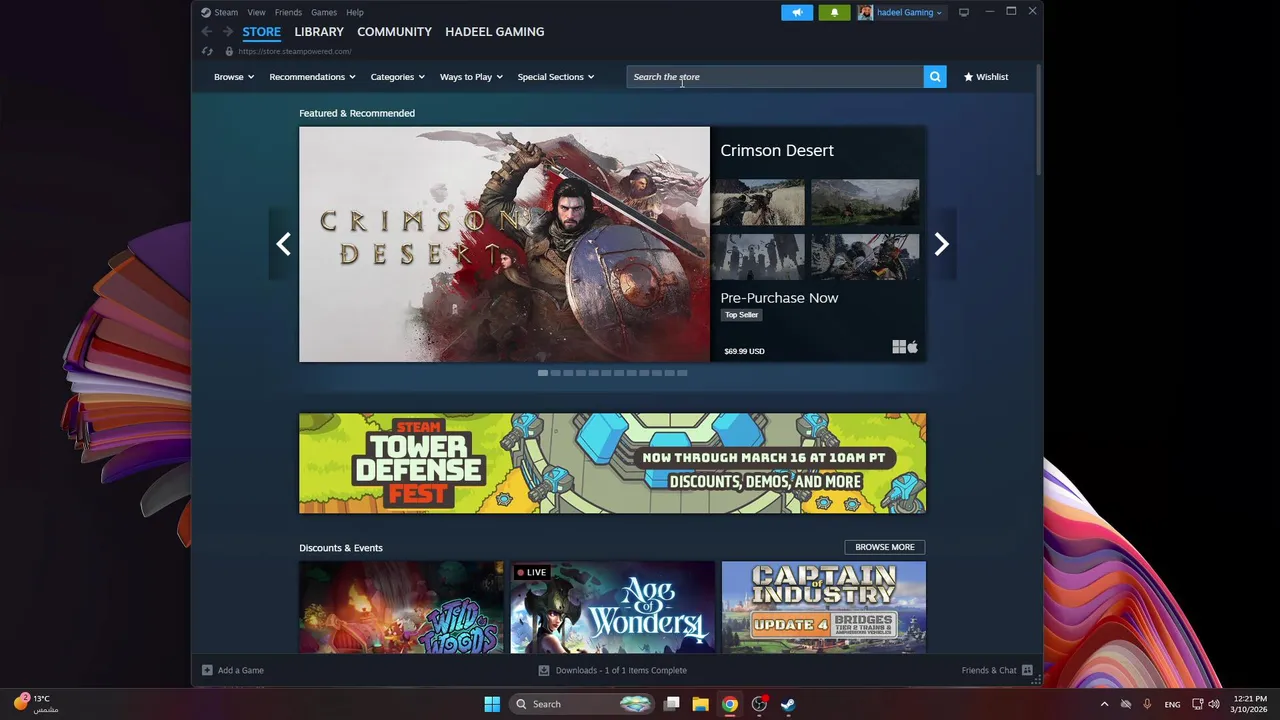Click the Steam taskbar icon

pyautogui.click(x=788, y=704)
